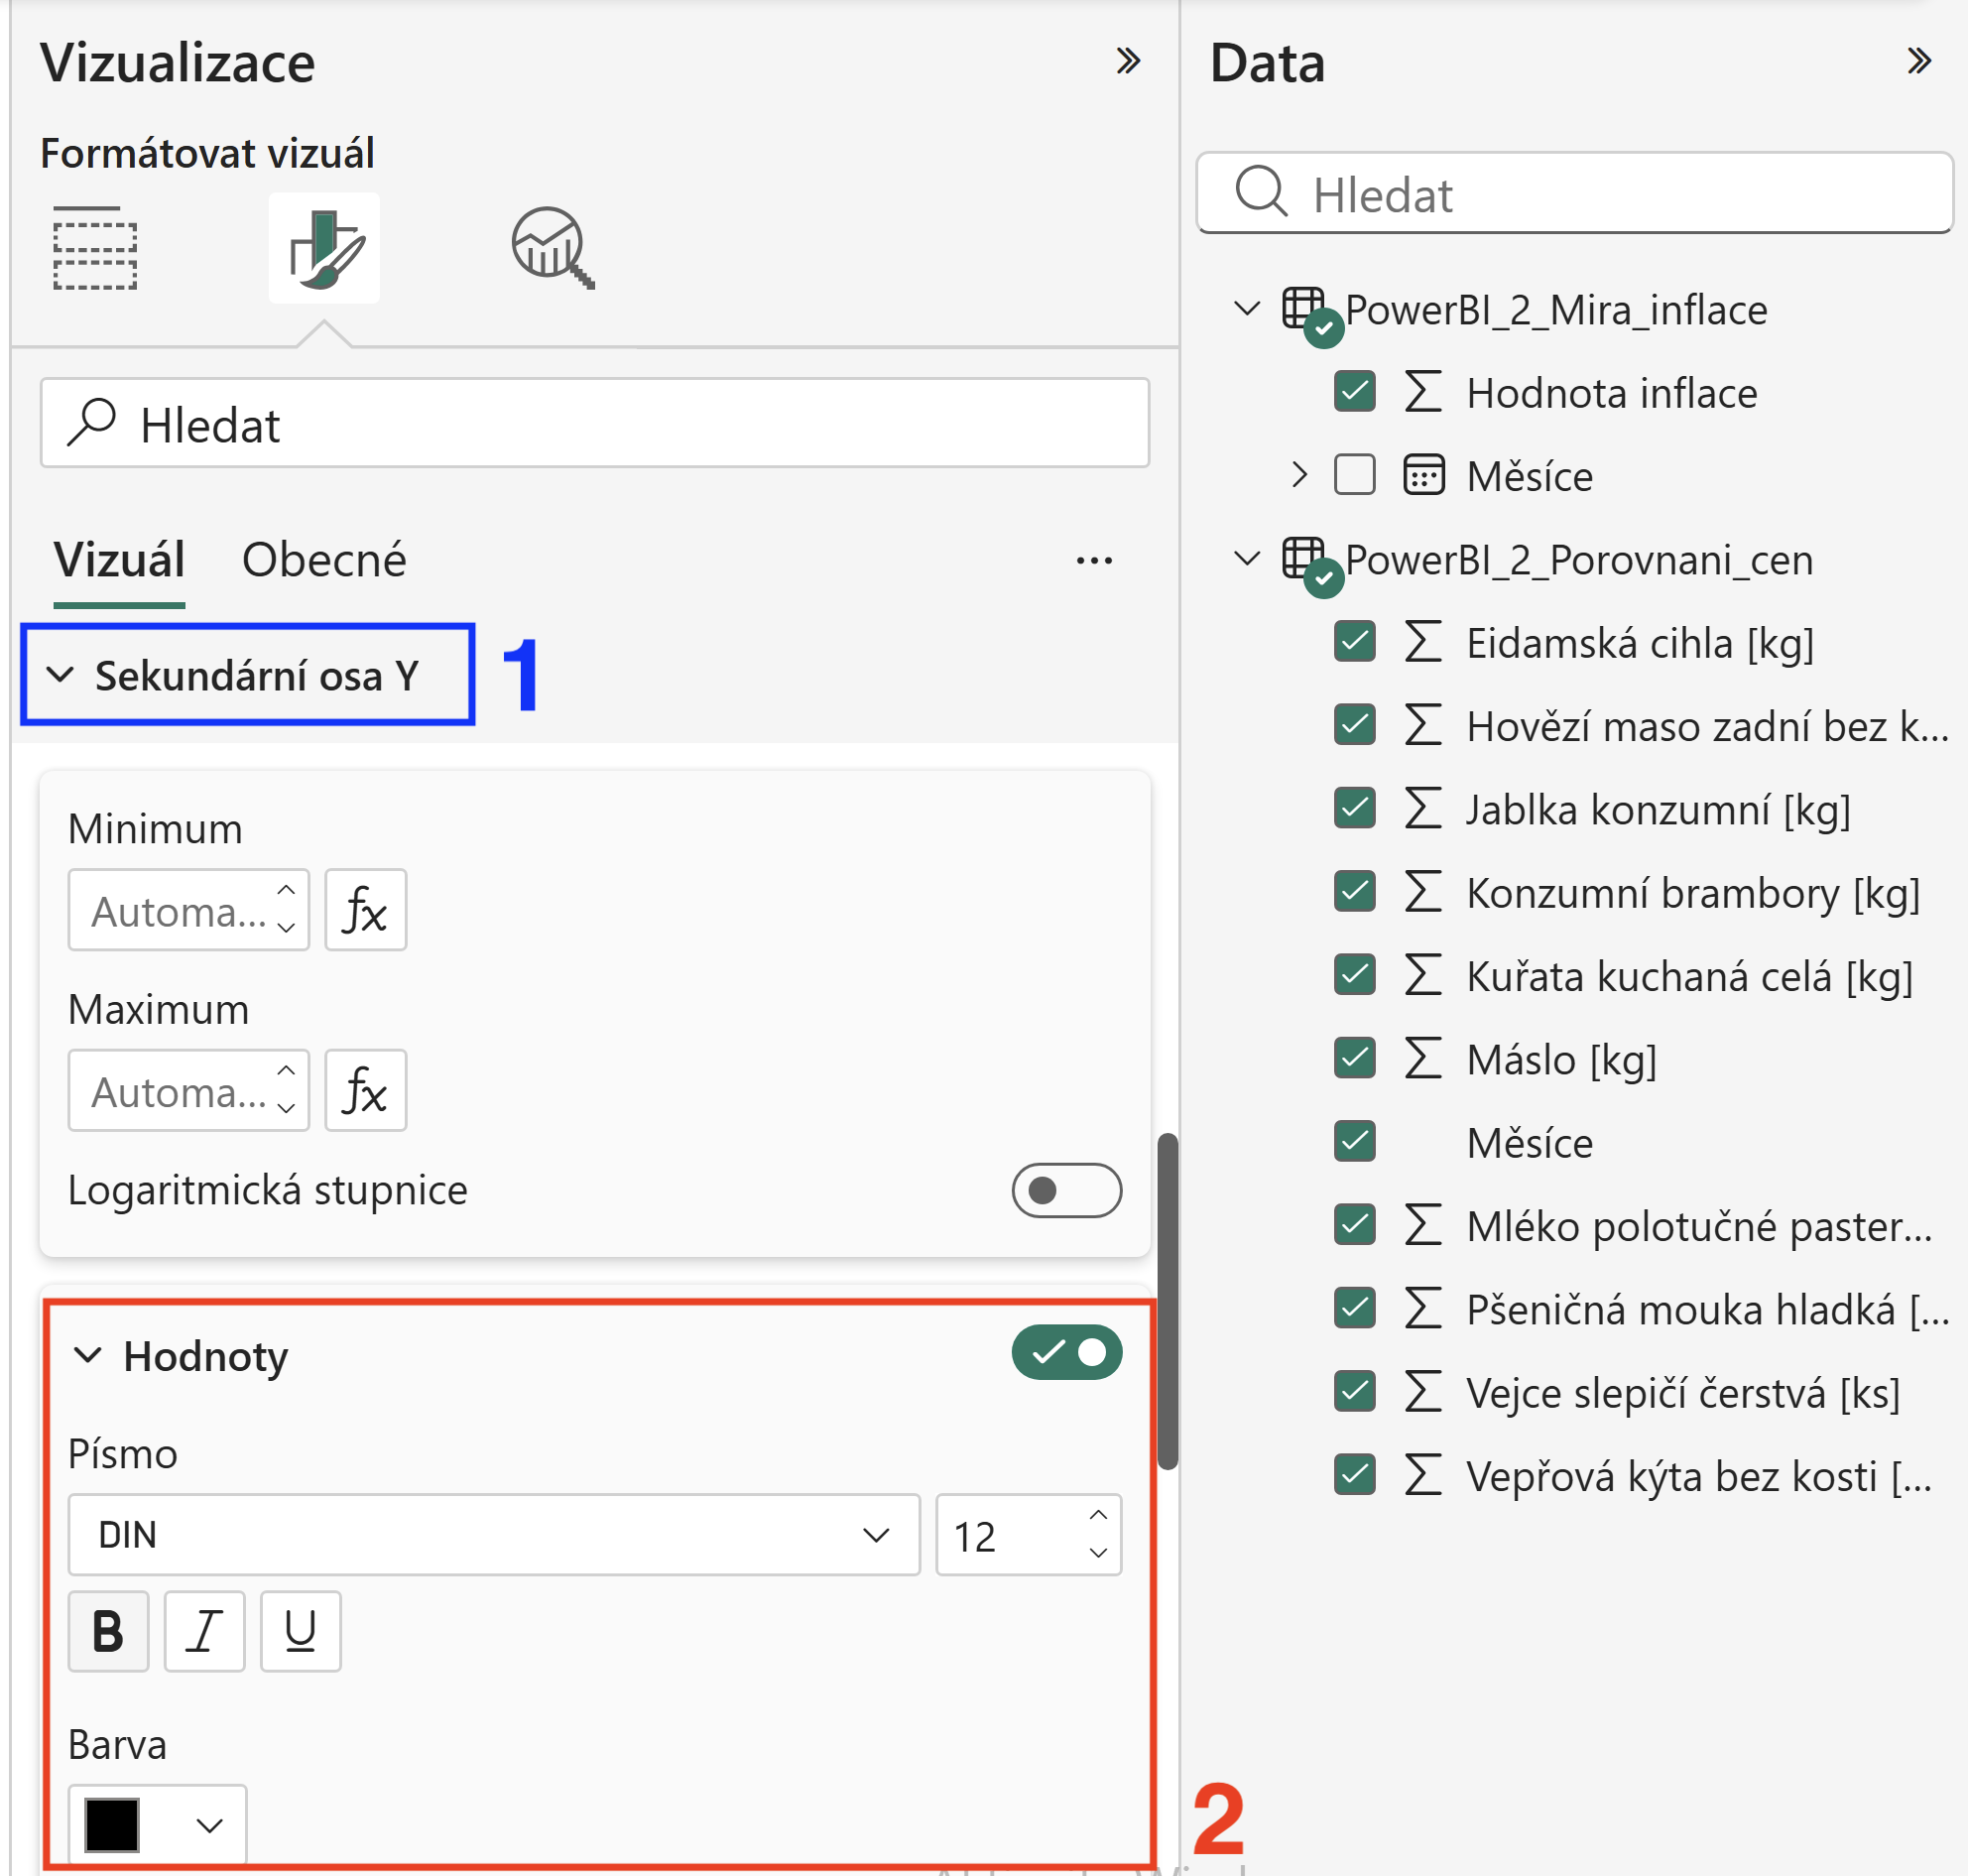Collapse the PowerBI_2_Mira_inflace table tree
This screenshot has width=1968, height=1876.
point(1246,308)
